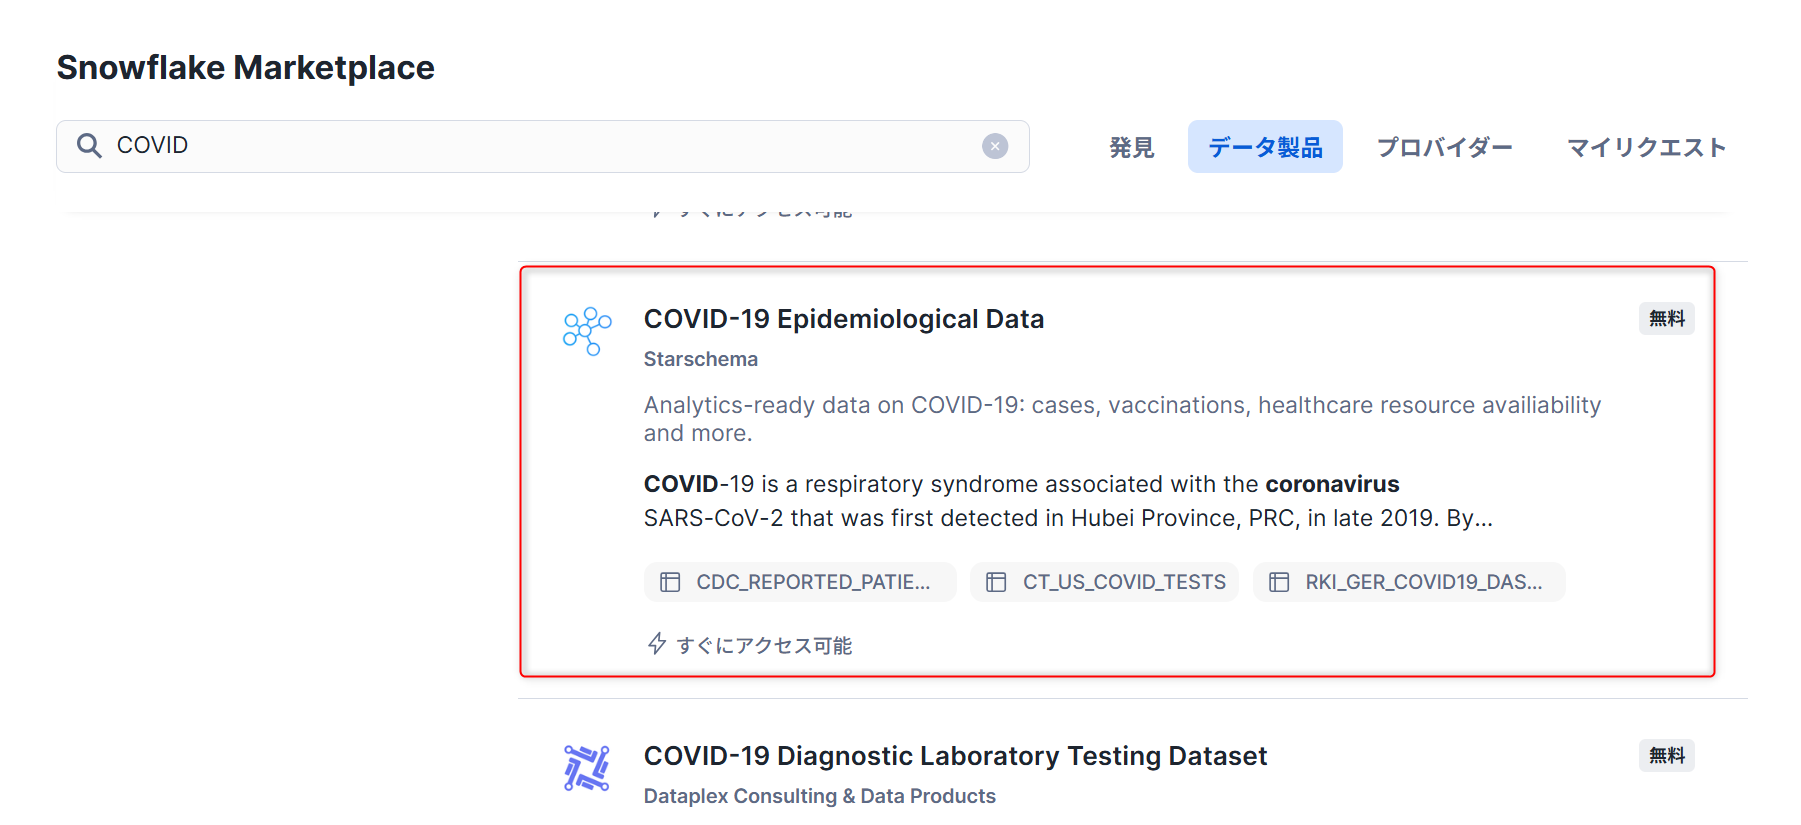Clear the COVID search text
1801x825 pixels.
(x=995, y=146)
